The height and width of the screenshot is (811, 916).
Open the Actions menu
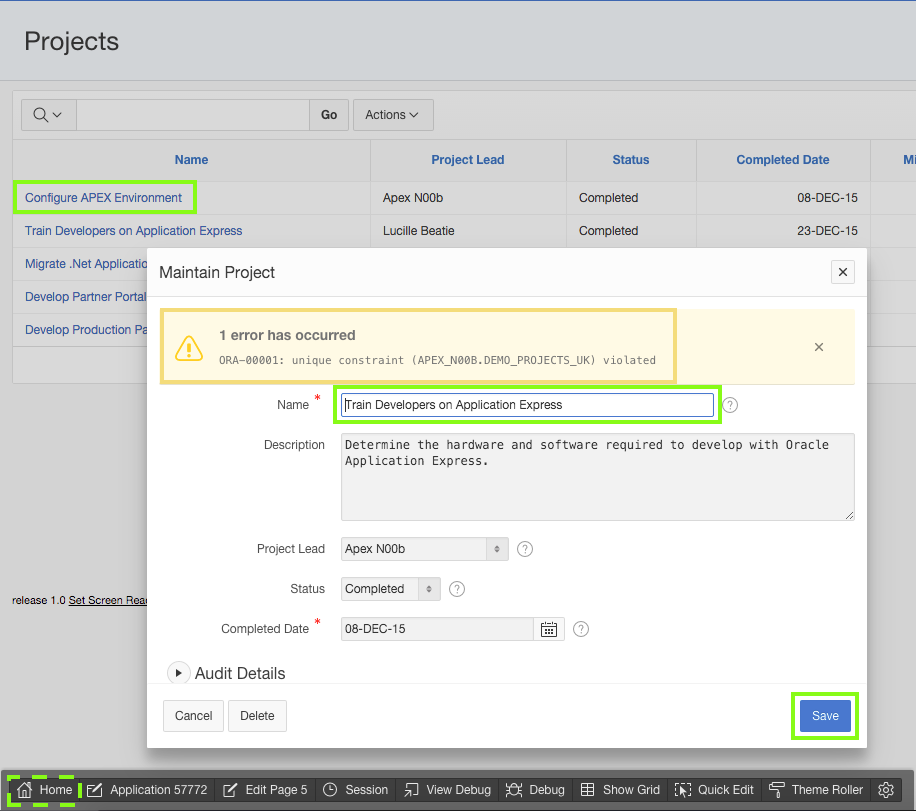click(x=392, y=115)
